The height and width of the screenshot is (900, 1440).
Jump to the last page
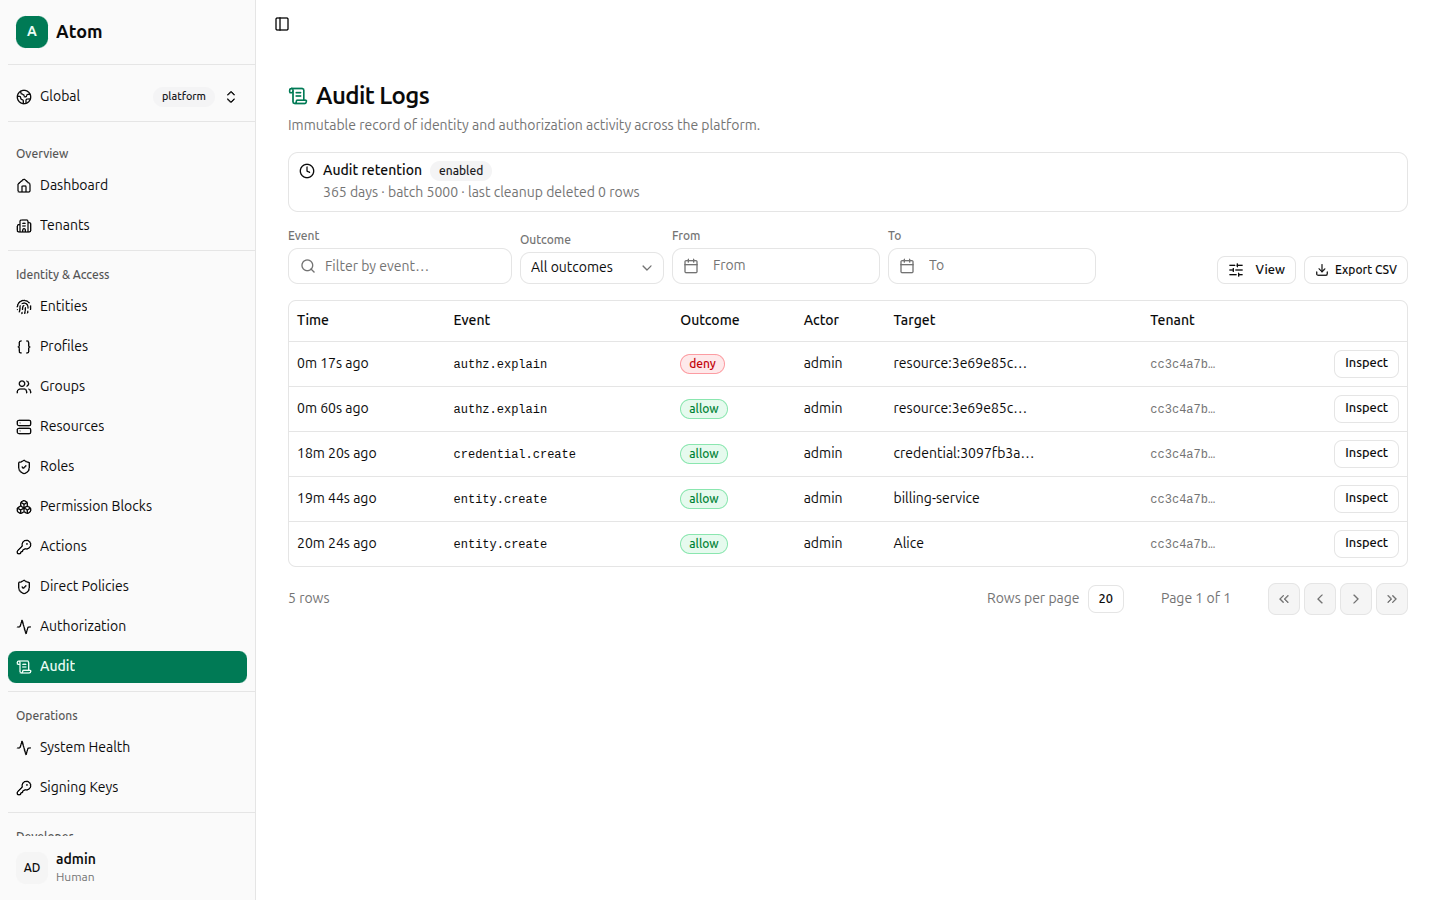[x=1392, y=599]
